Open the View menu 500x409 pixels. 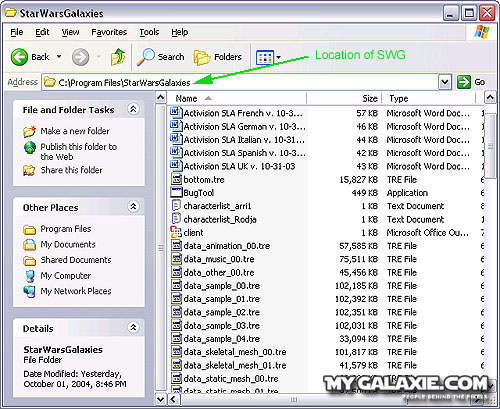(70, 32)
